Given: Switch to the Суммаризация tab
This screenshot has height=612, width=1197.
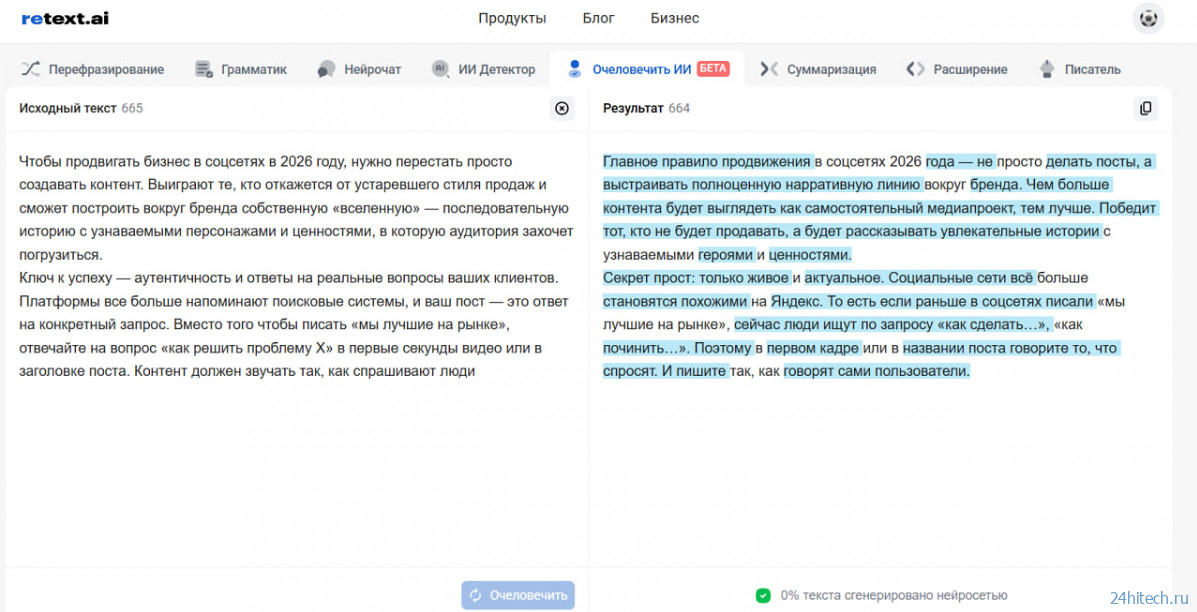Looking at the screenshot, I should click(830, 69).
